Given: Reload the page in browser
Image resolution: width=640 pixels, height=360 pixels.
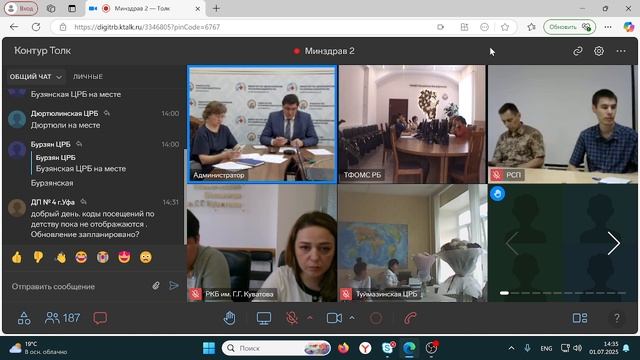Looking at the screenshot, I should pyautogui.click(x=36, y=27).
